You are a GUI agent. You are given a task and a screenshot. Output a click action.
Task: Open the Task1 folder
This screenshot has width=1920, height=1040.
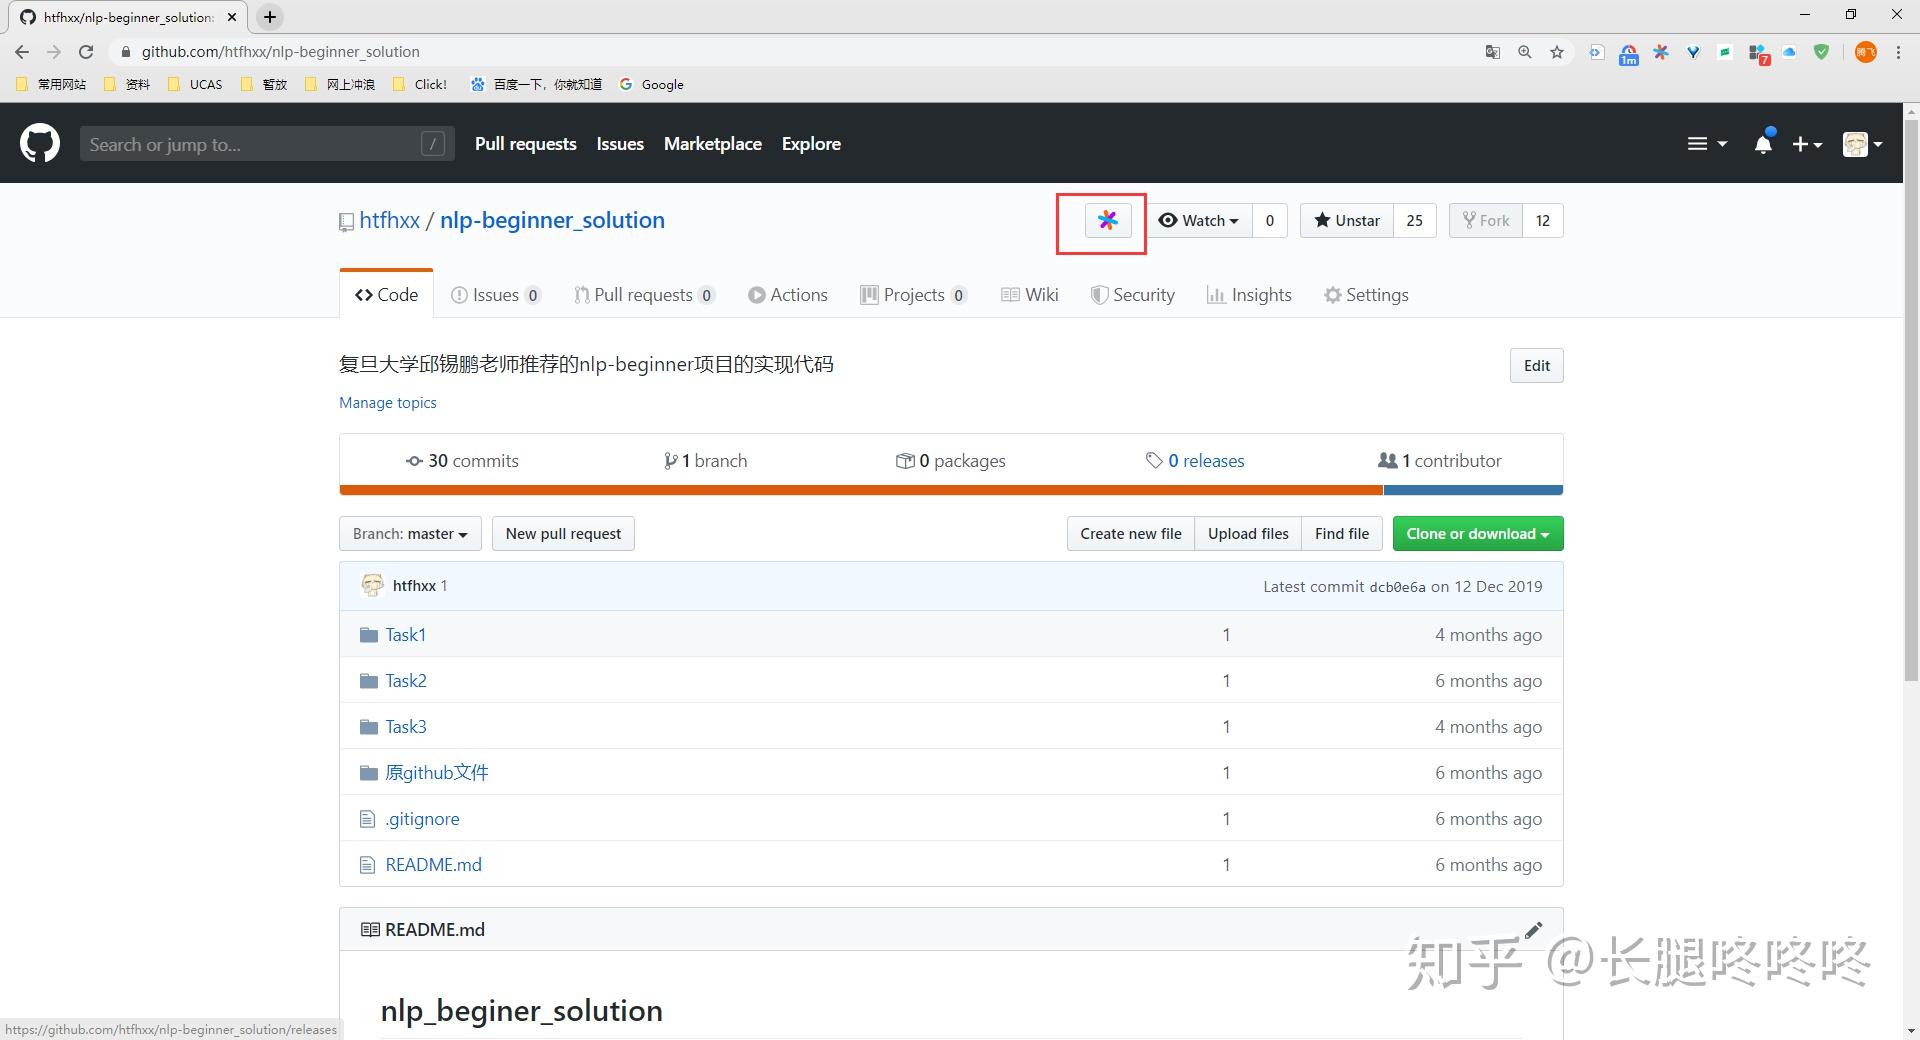point(406,634)
